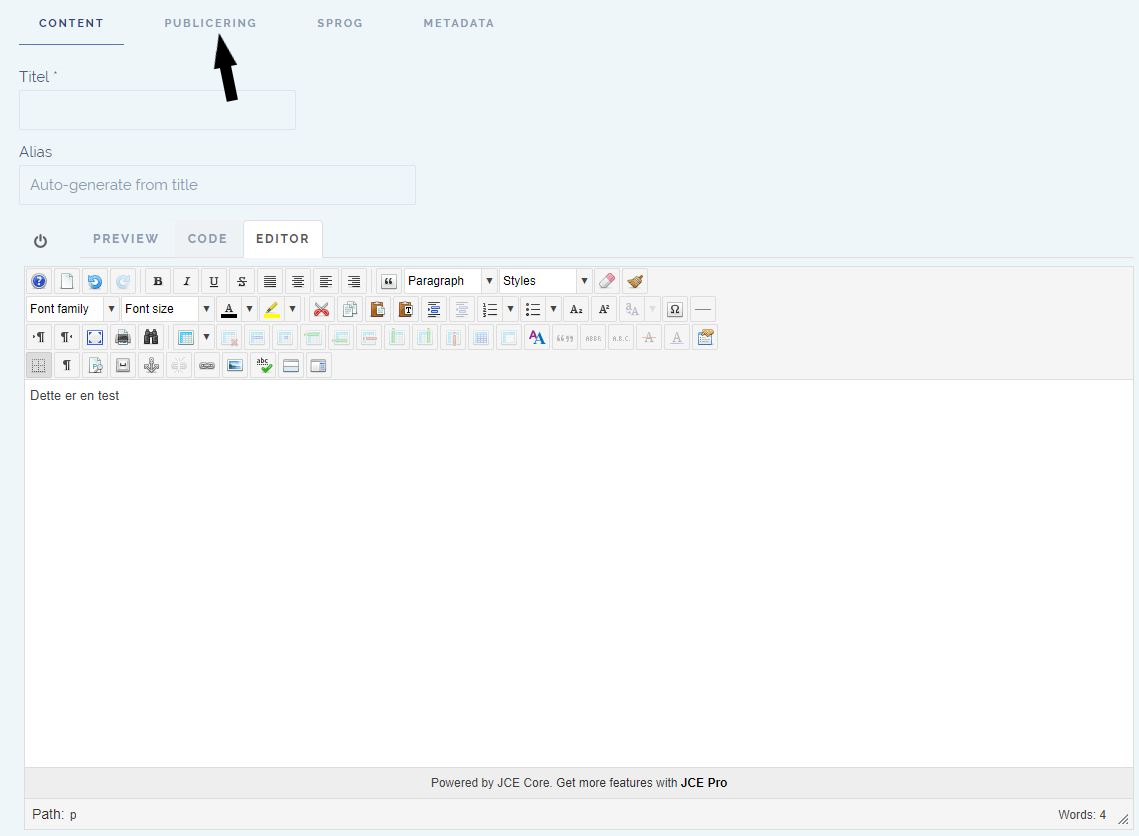Click the binoculars find icon
The image size is (1139, 836).
point(151,338)
